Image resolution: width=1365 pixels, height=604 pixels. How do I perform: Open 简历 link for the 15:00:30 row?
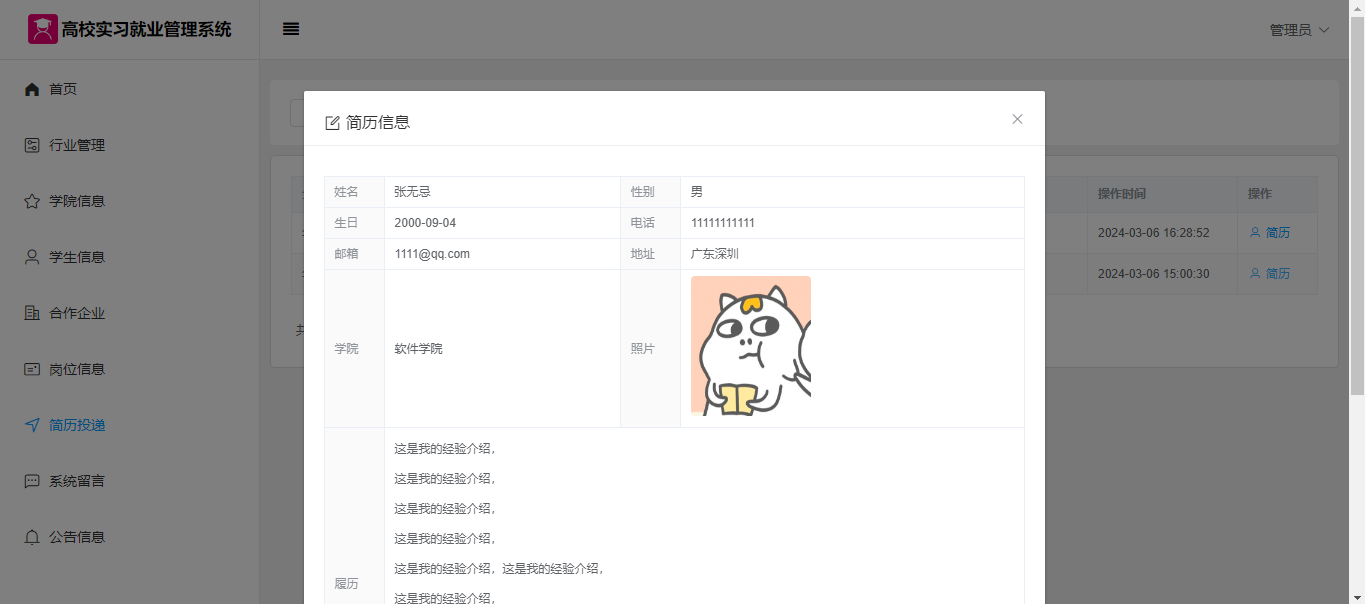(1269, 273)
